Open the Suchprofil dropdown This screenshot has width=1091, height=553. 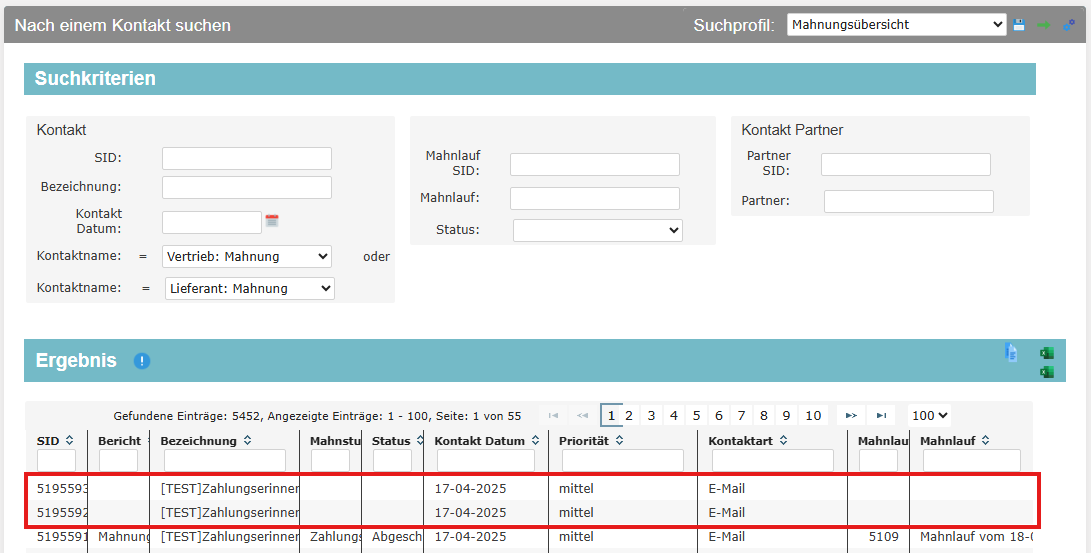[x=896, y=25]
